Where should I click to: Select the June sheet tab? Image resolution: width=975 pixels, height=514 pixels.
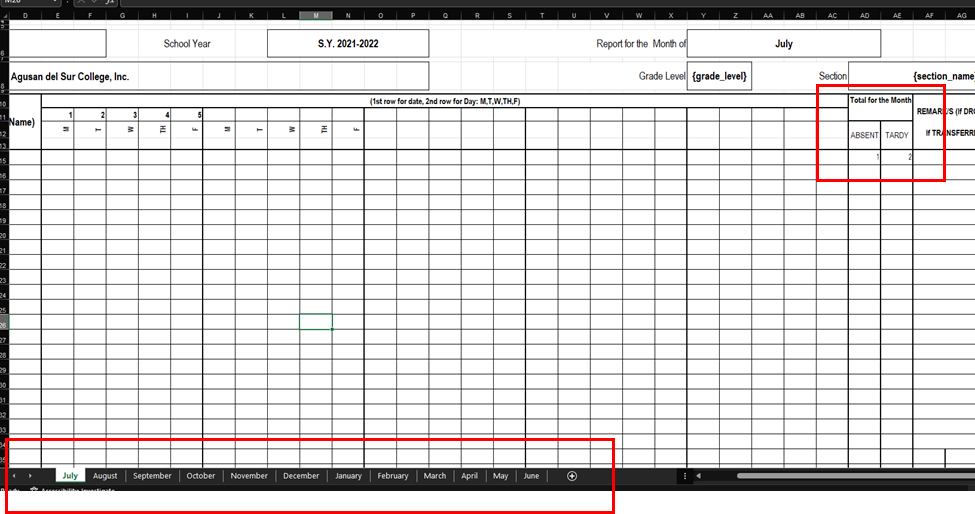pos(531,476)
